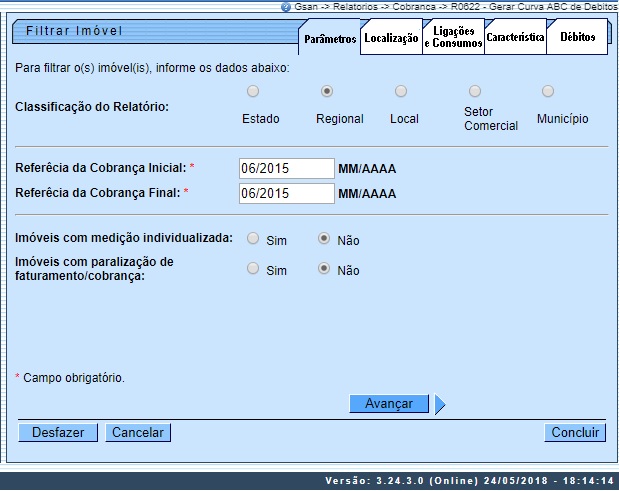Choose Sim for paralização de faturamento/cobrança
The image size is (619, 491).
pyautogui.click(x=253, y=269)
